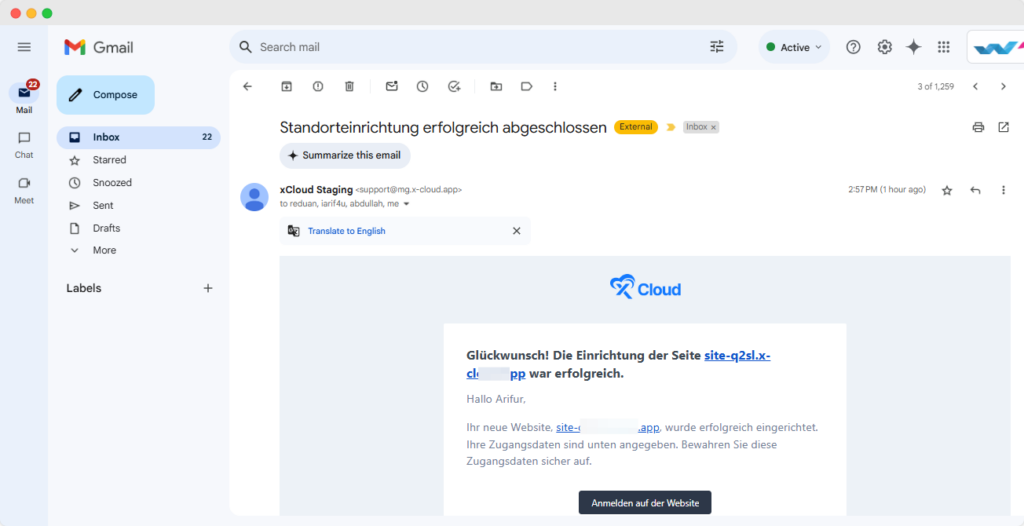Open the Sent folder
The height and width of the screenshot is (526, 1024).
pyautogui.click(x=103, y=205)
